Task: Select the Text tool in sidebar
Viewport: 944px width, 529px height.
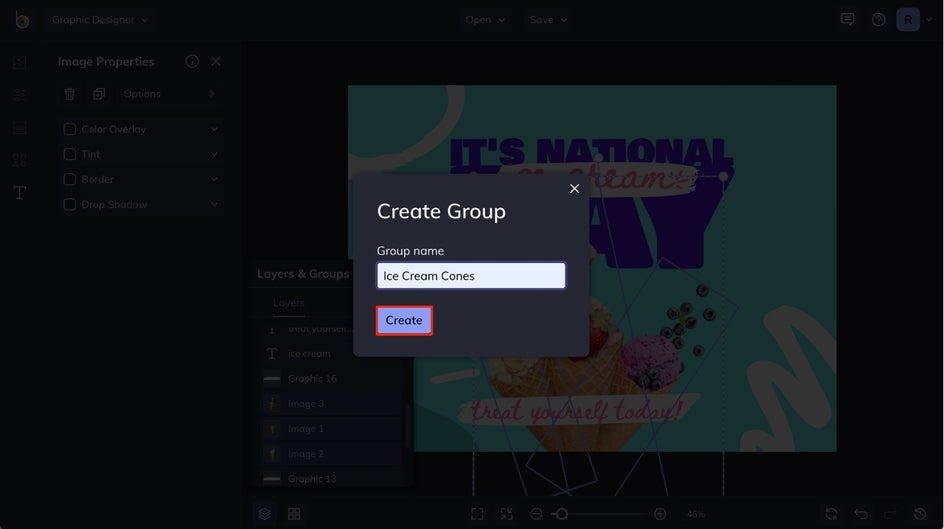Action: 19,193
